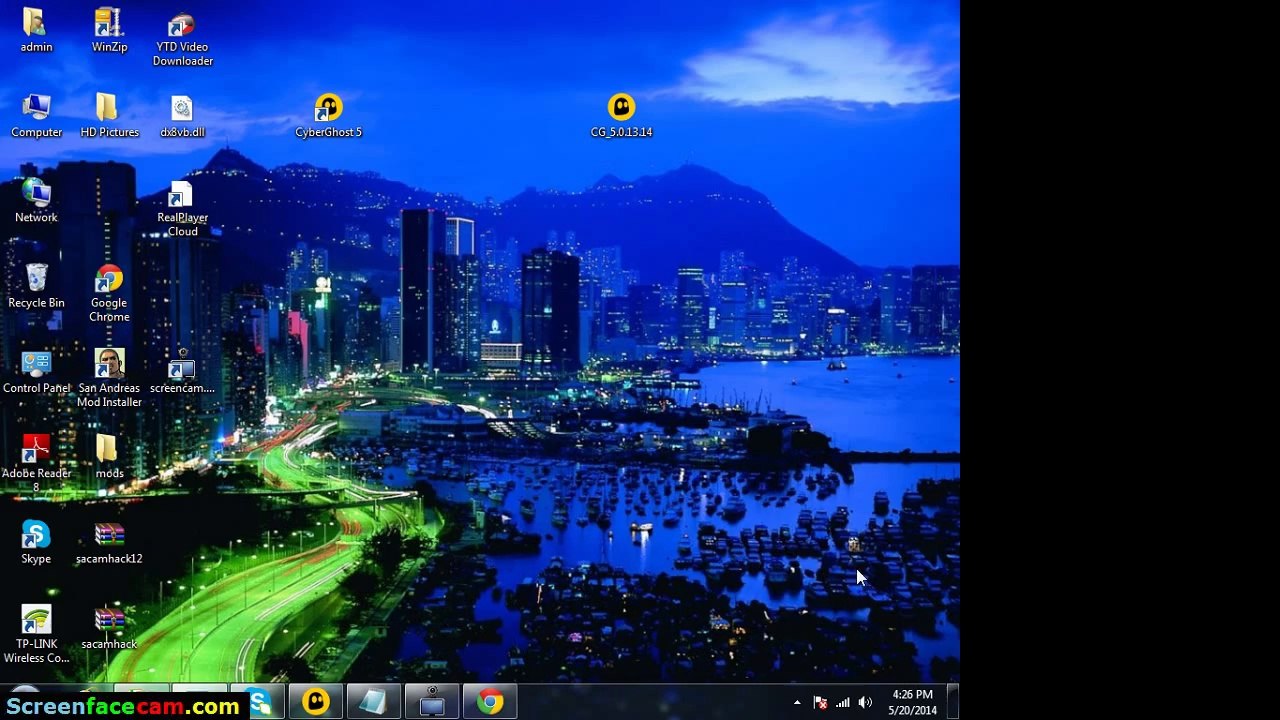1280x720 pixels.
Task: Show hidden system tray icons
Action: [x=797, y=703]
